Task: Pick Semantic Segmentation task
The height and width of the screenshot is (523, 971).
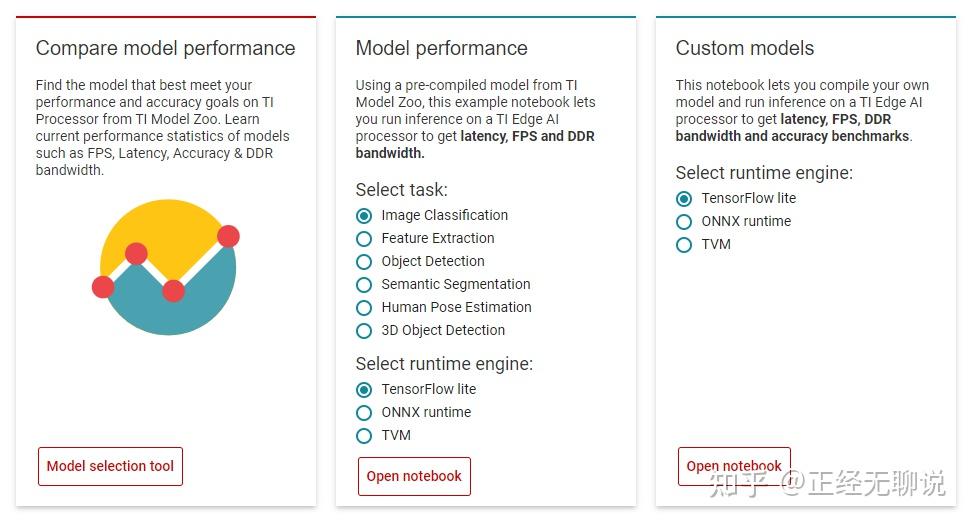Action: click(364, 285)
